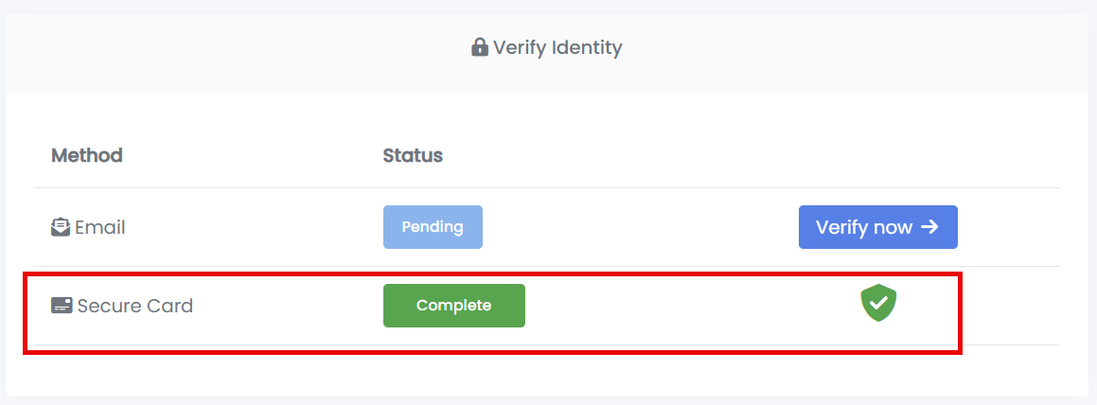The height and width of the screenshot is (405, 1097).
Task: Select the Secure Card method label
Action: [135, 305]
